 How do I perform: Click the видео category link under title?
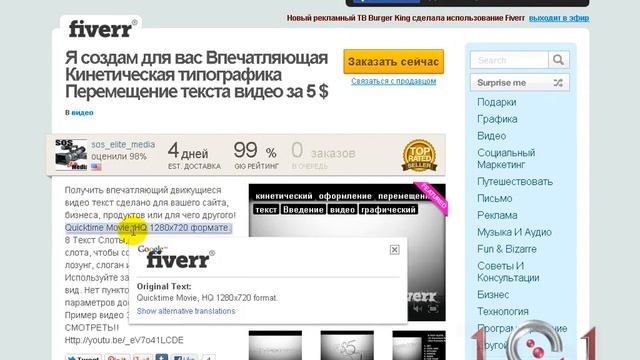[82, 113]
